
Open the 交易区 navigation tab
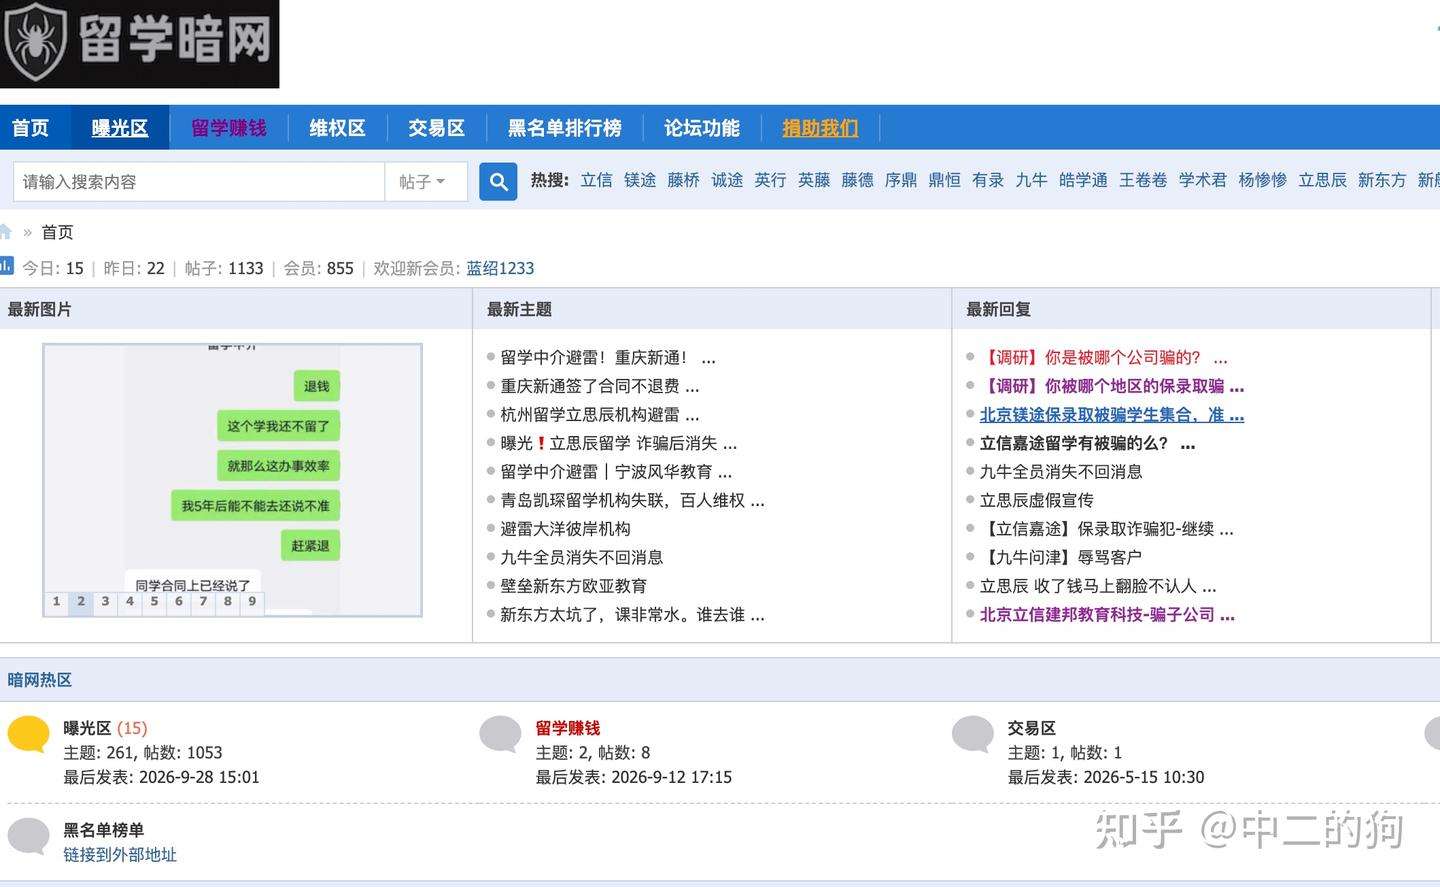point(436,128)
